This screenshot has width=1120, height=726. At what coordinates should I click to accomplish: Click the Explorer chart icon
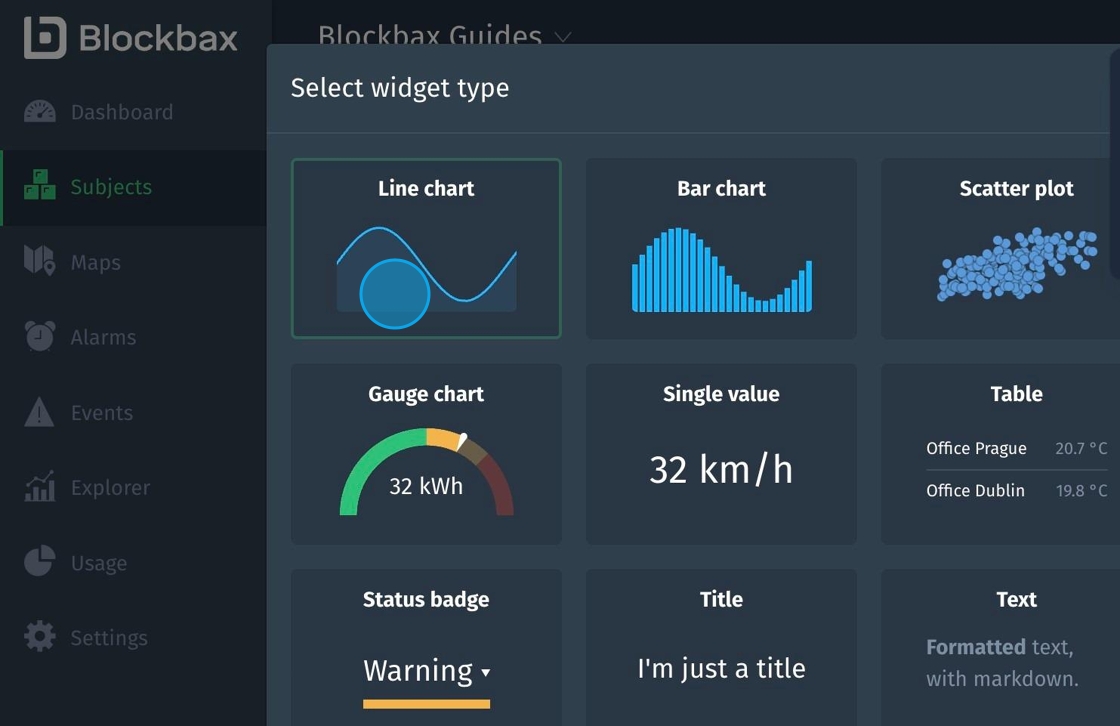(40, 486)
